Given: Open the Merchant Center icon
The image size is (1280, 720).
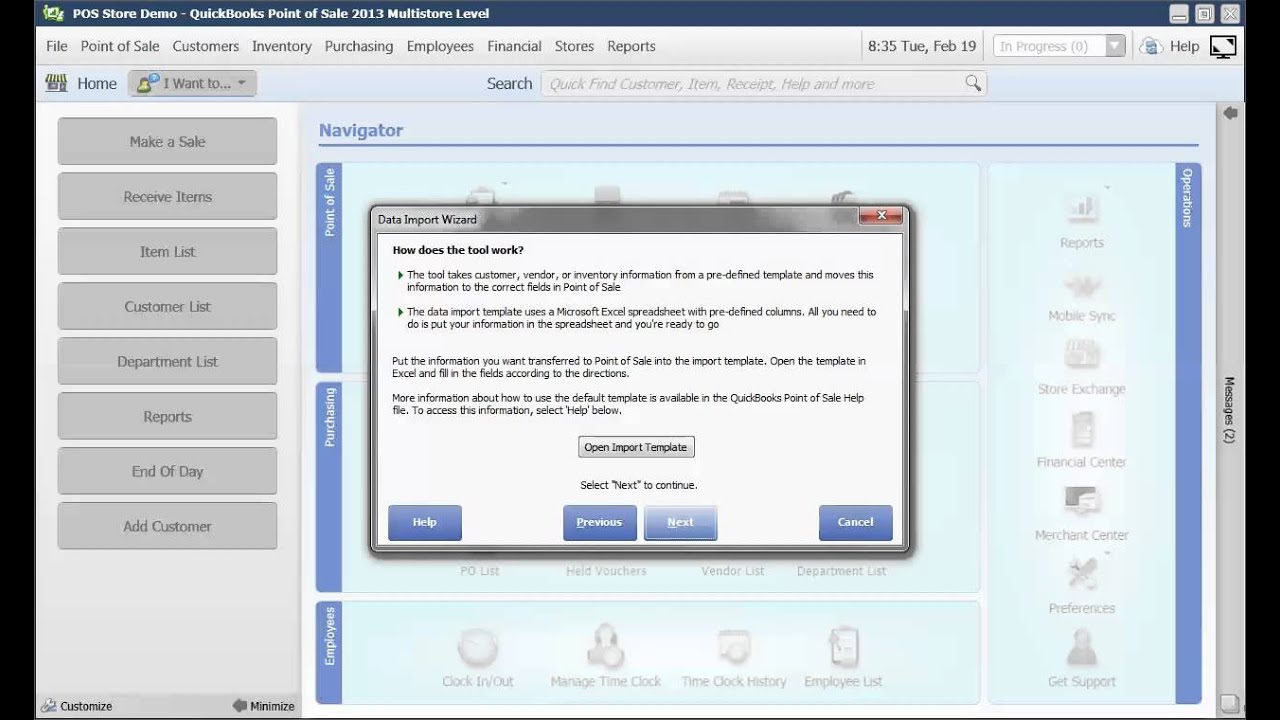Looking at the screenshot, I should tap(1082, 501).
